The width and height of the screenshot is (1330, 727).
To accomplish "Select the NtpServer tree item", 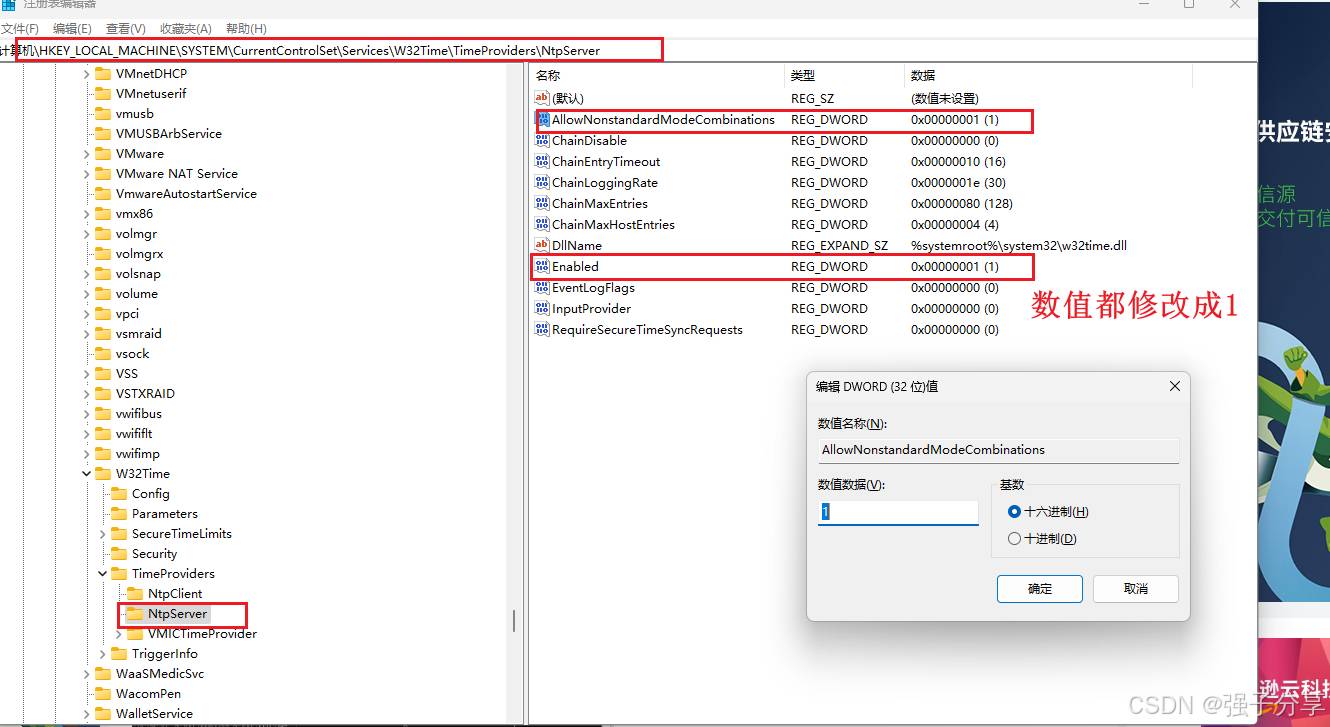I will tap(177, 613).
